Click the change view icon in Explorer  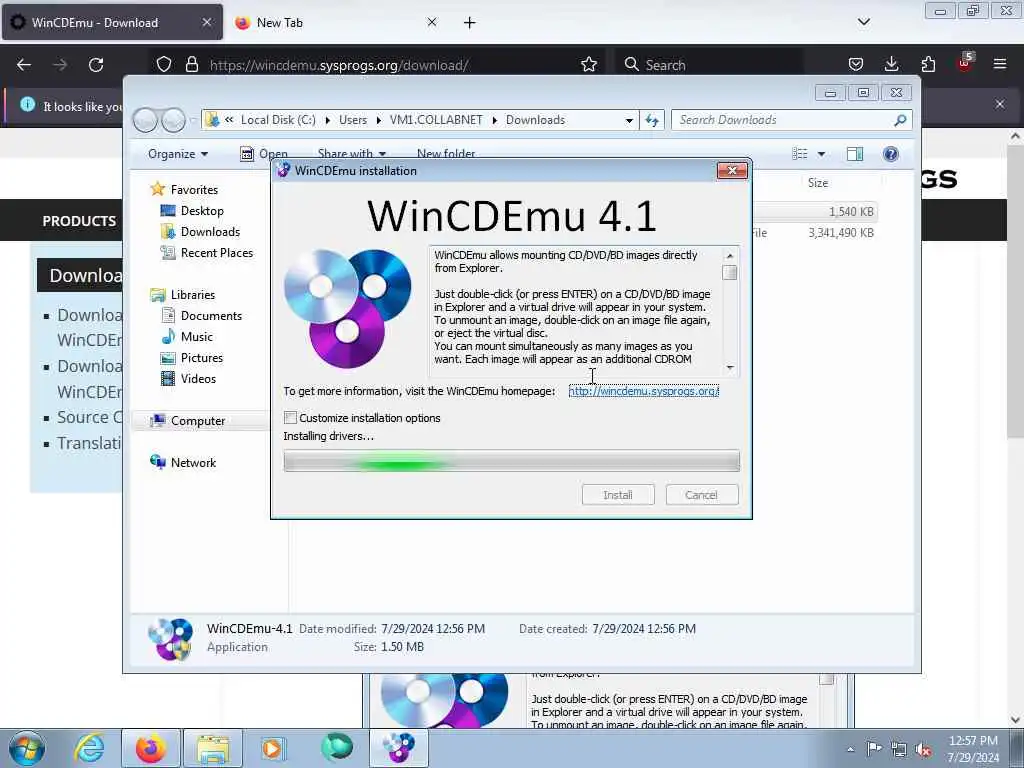pos(800,154)
